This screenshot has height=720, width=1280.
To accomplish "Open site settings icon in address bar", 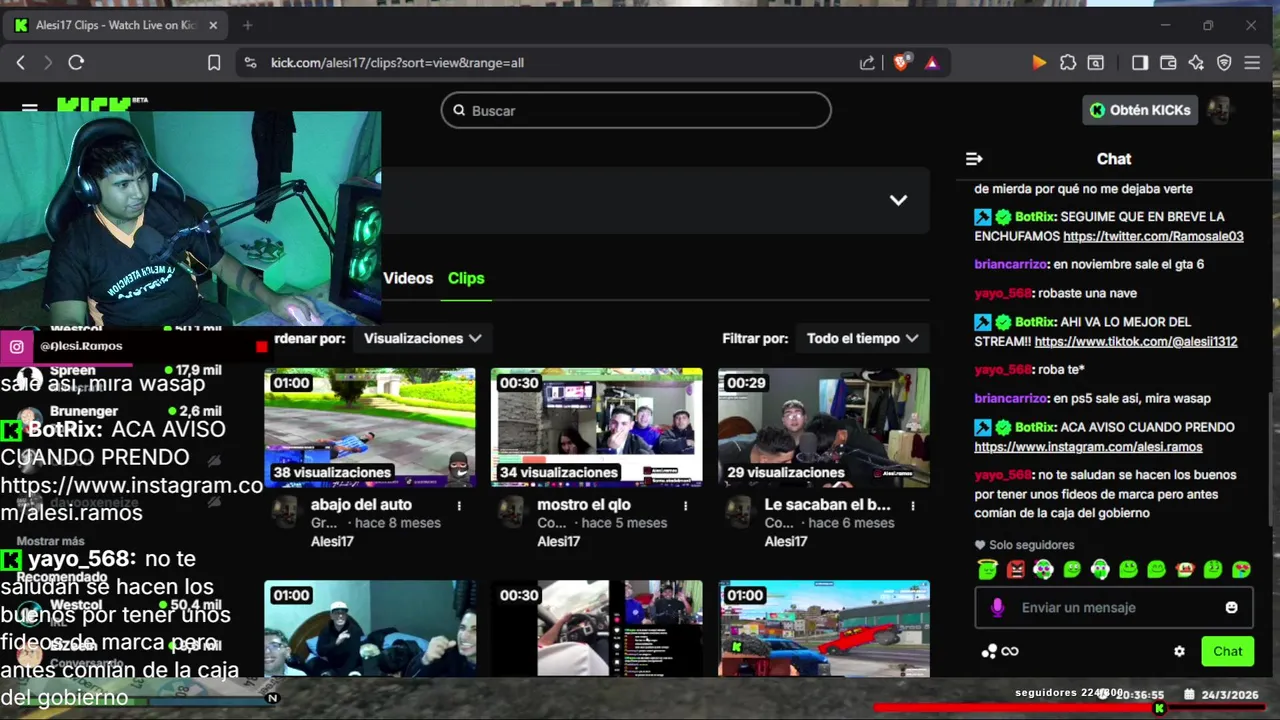I will point(250,63).
